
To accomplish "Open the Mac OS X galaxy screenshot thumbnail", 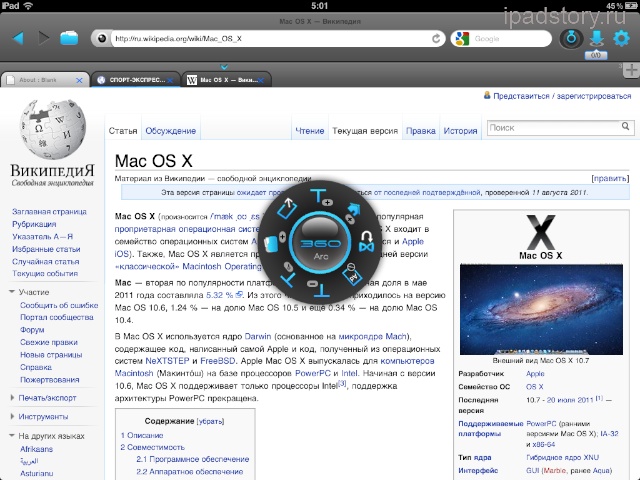I will (x=541, y=310).
